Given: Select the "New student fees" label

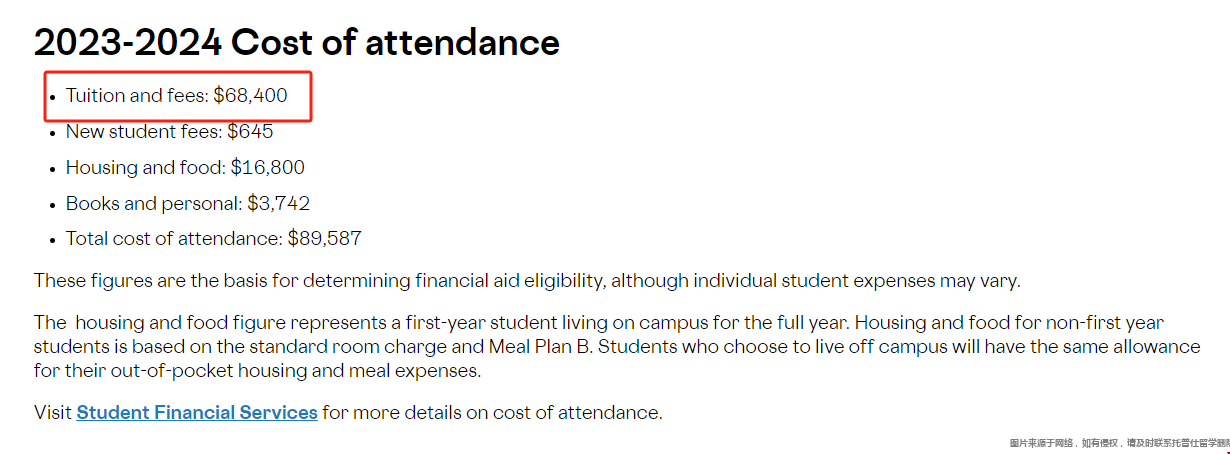Looking at the screenshot, I should [144, 132].
